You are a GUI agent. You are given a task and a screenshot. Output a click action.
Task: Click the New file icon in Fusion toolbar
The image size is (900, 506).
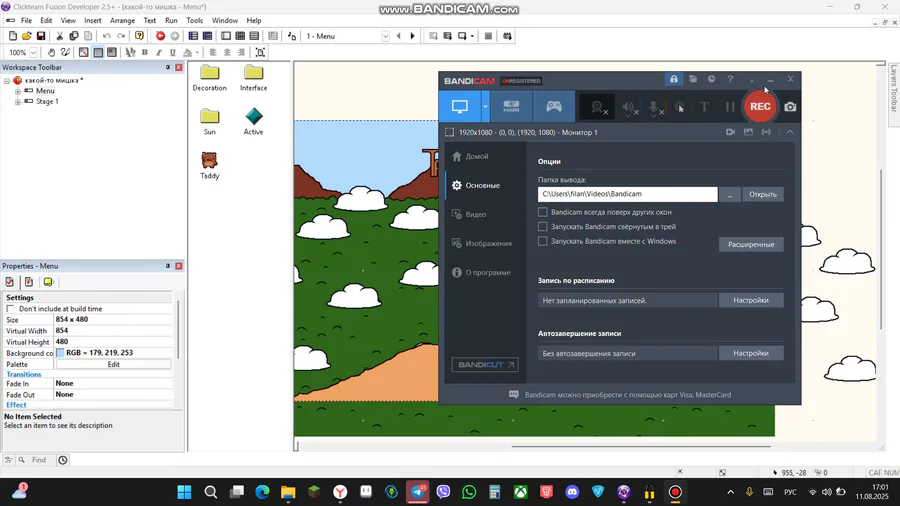point(13,36)
